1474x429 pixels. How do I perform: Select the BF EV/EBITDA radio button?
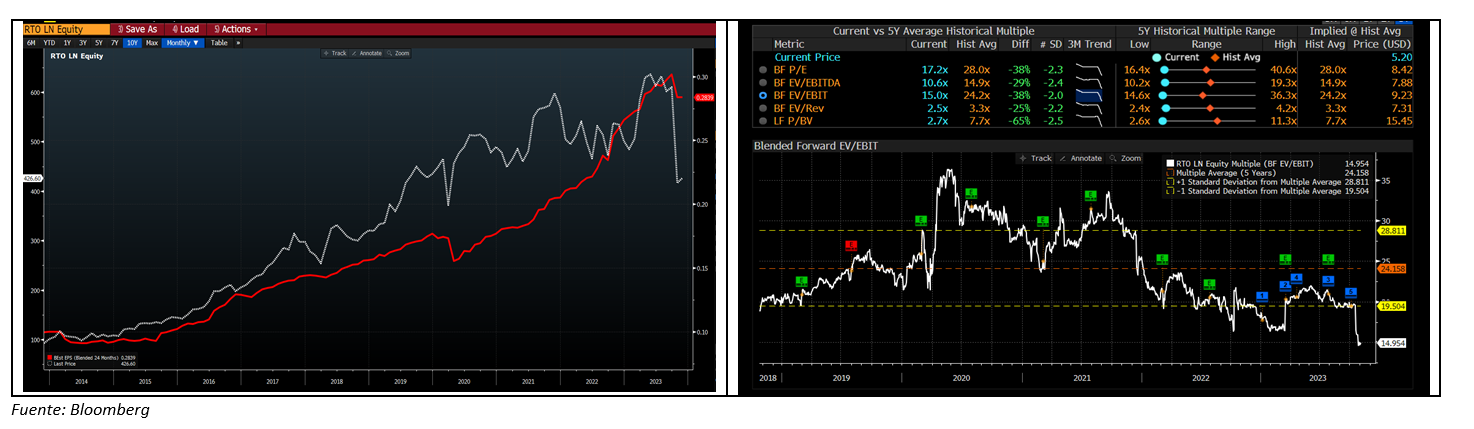(763, 83)
